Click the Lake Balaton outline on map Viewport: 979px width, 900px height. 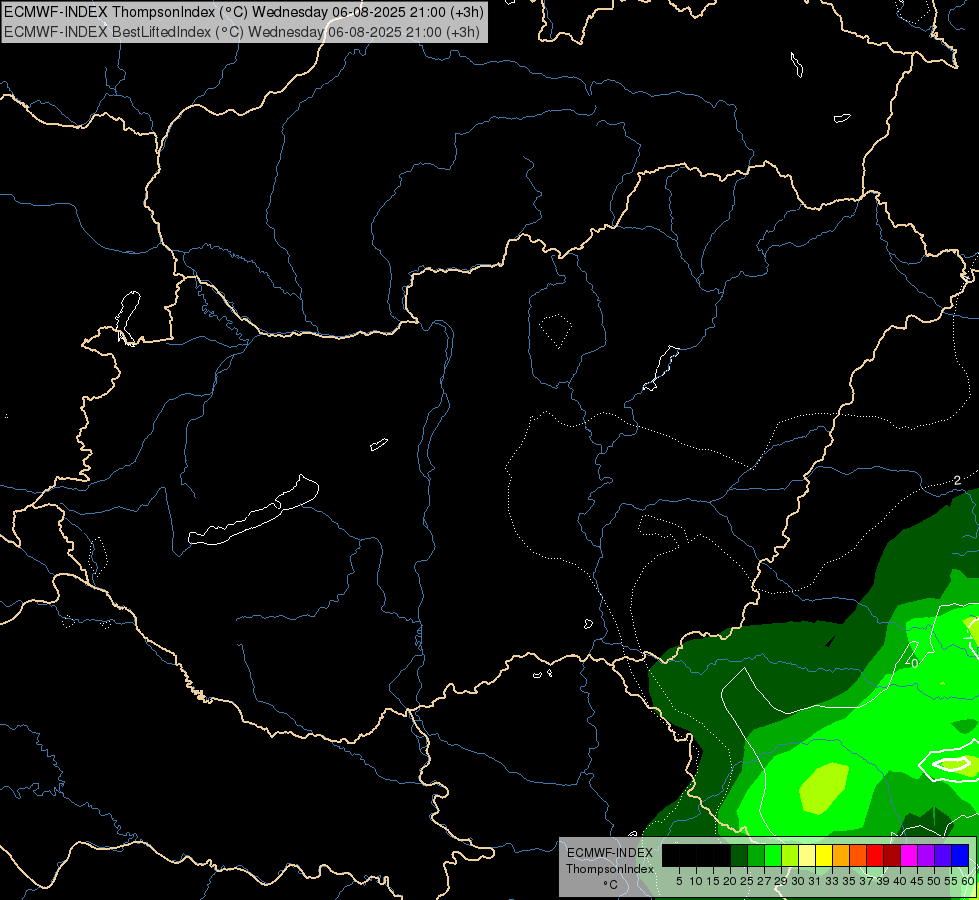pos(253,511)
